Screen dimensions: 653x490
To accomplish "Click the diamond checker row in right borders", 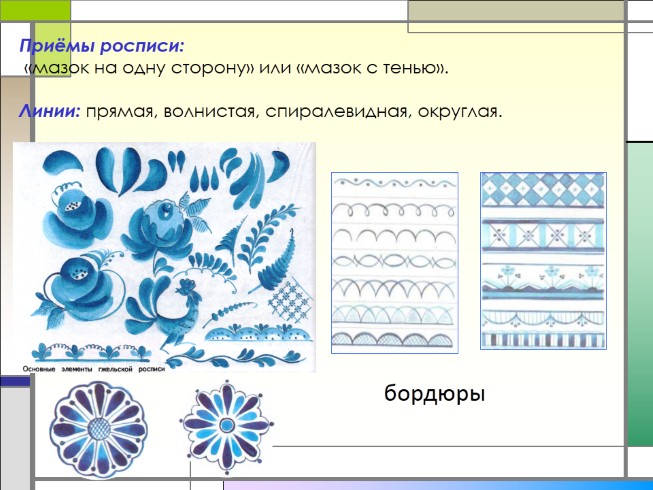I will (x=542, y=187).
